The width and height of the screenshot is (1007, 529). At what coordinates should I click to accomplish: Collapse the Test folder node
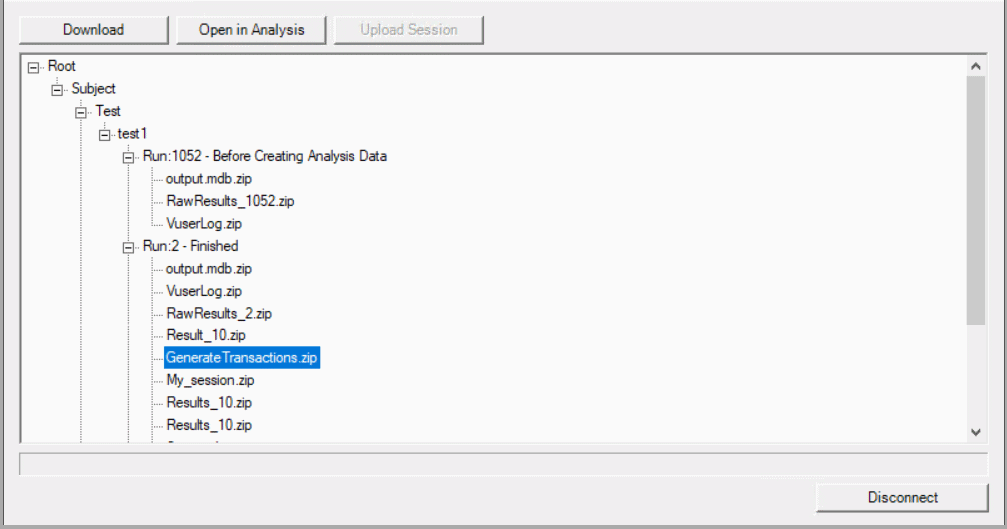click(82, 112)
